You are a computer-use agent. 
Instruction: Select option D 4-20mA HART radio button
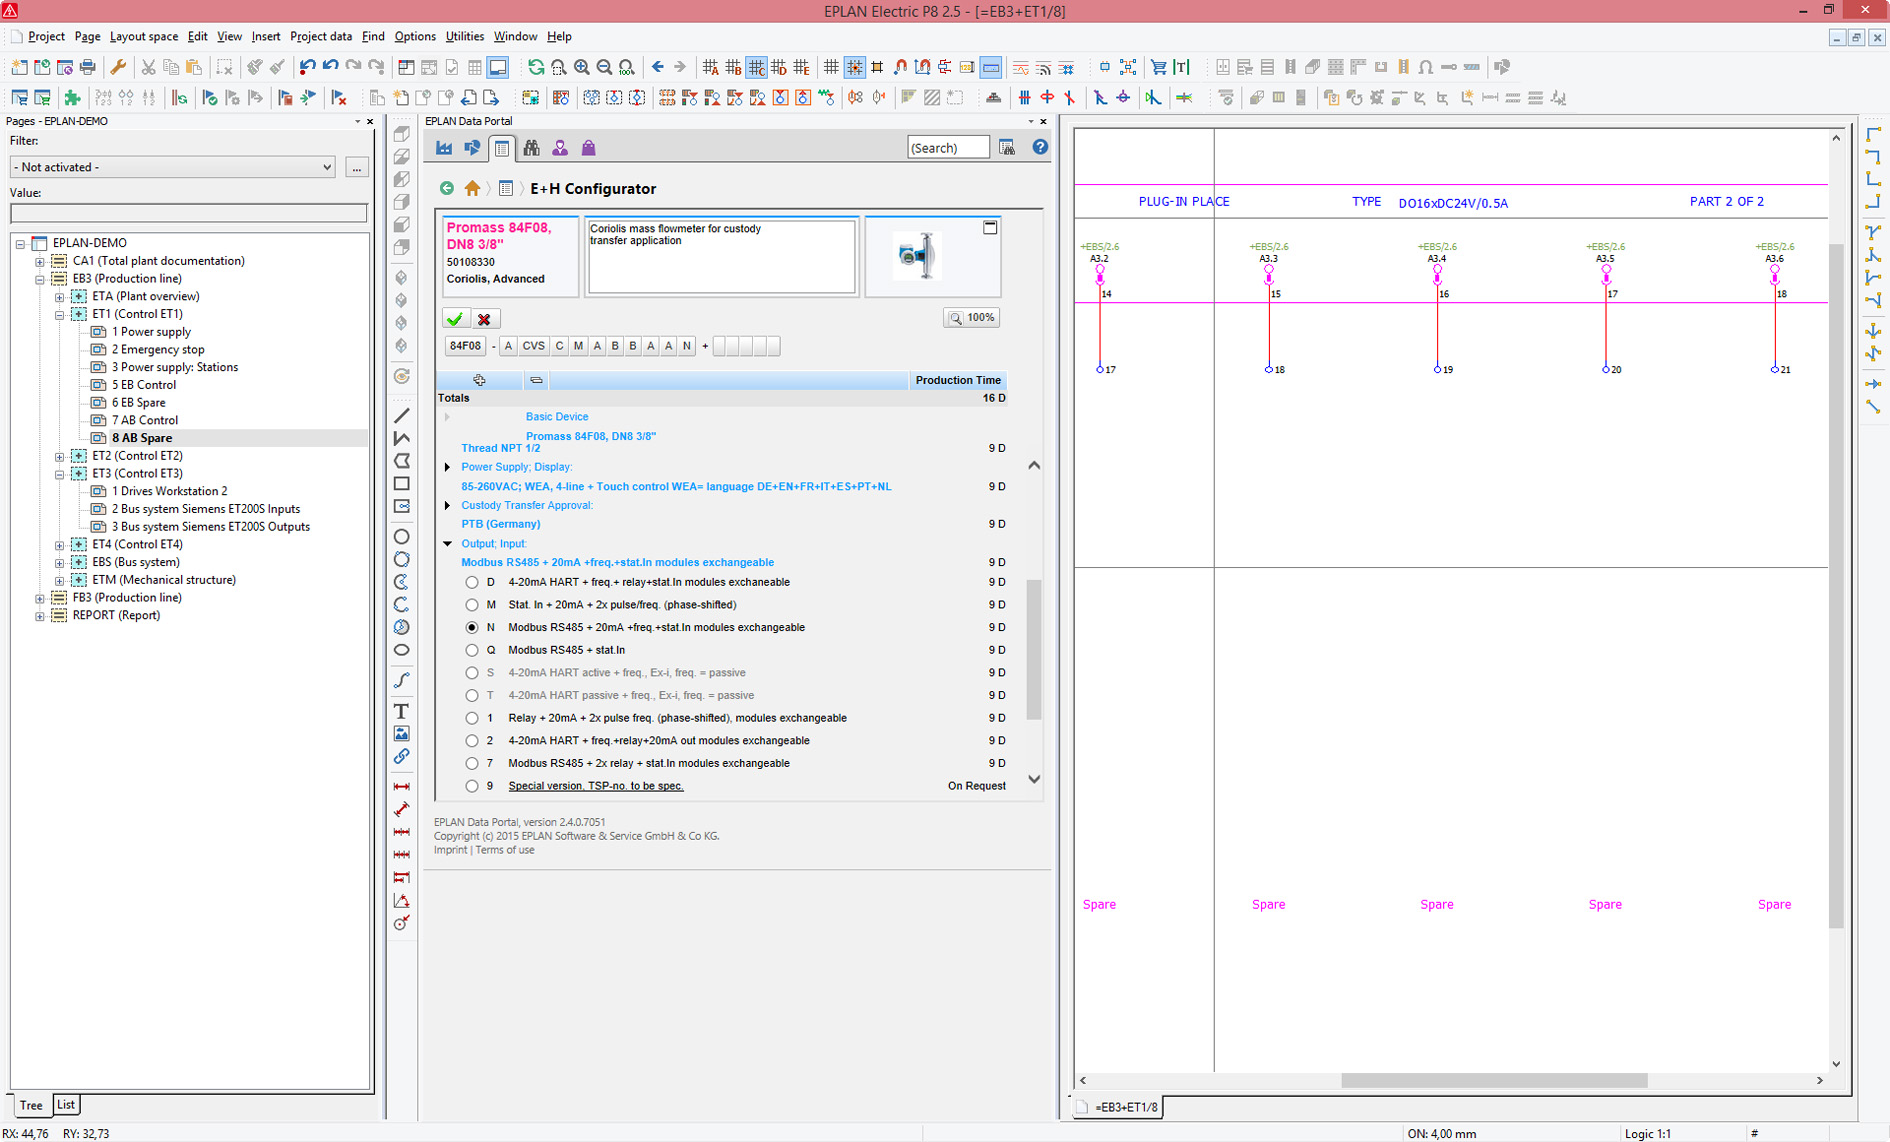[472, 582]
